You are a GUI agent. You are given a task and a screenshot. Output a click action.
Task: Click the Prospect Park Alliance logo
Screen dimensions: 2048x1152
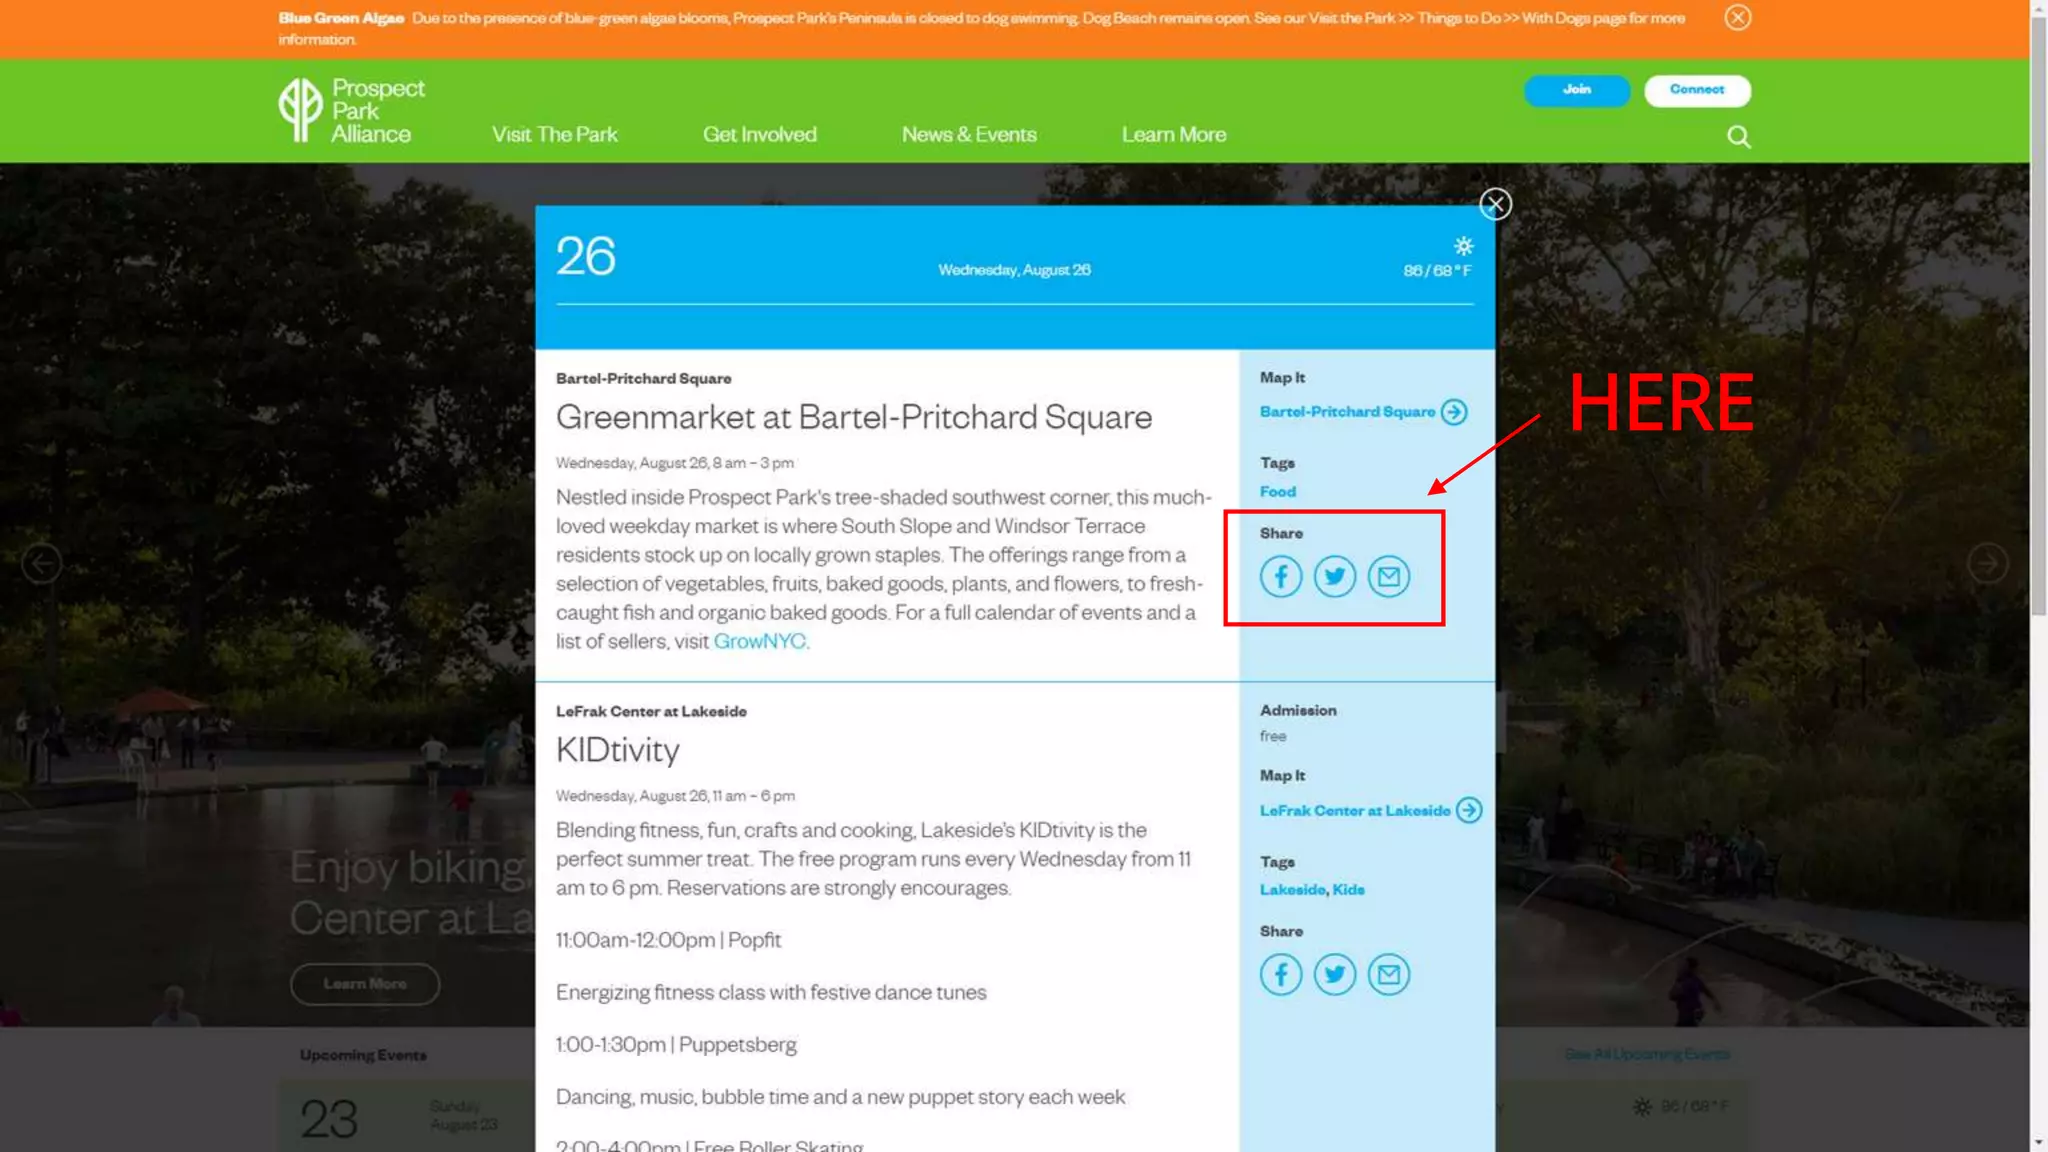point(352,111)
